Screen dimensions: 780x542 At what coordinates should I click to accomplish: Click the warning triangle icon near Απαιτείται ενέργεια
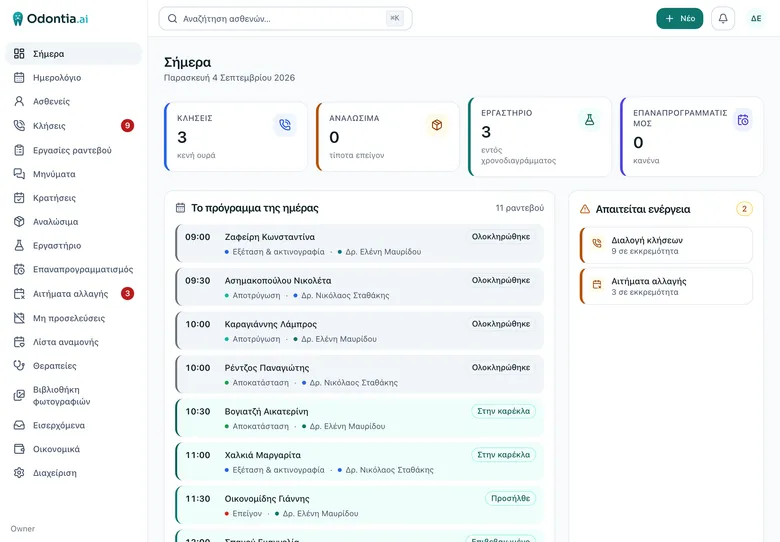click(585, 209)
